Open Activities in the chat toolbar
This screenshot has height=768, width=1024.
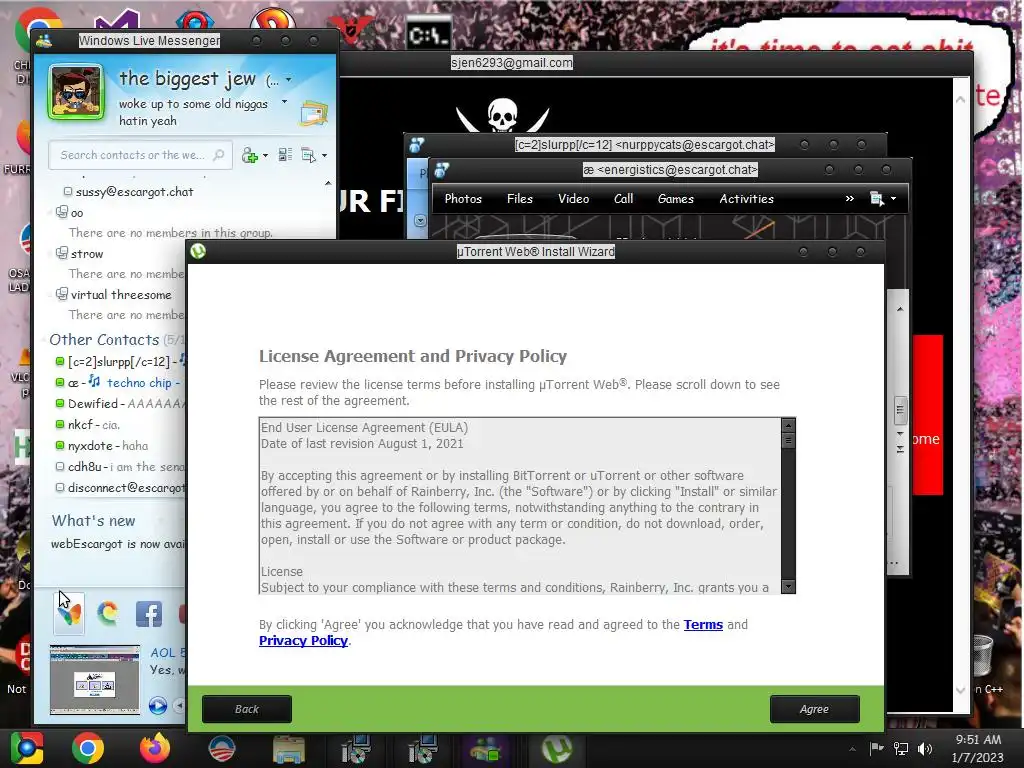[746, 199]
